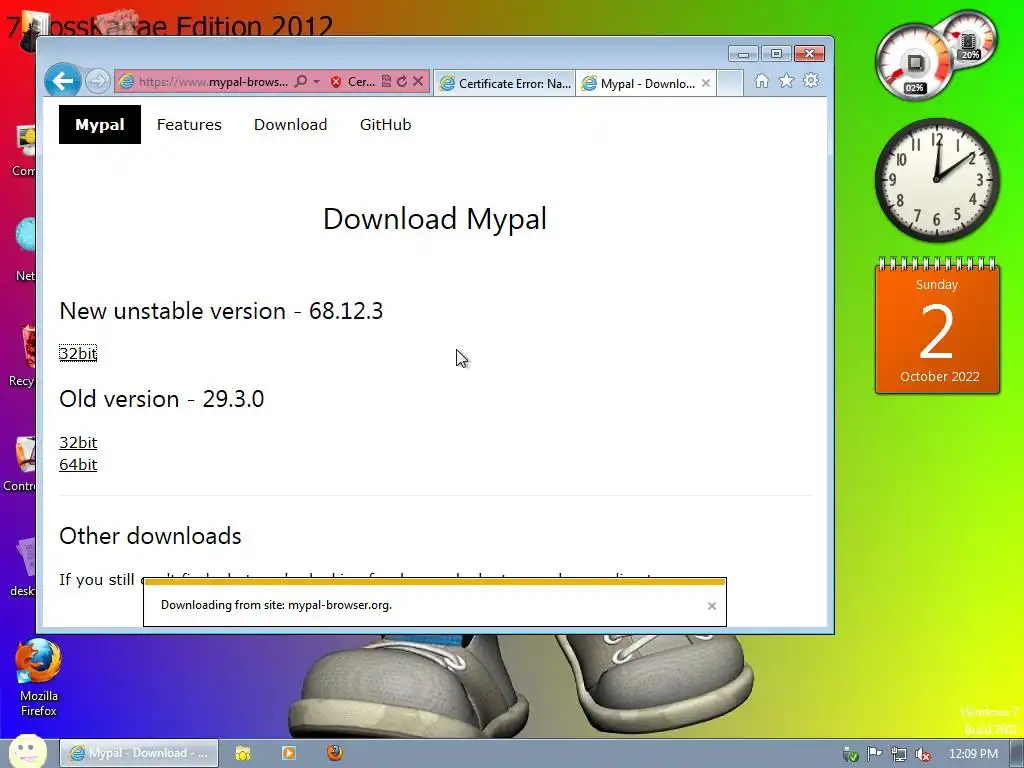Open Favorites with the star icon
The image size is (1024, 768).
[x=786, y=81]
